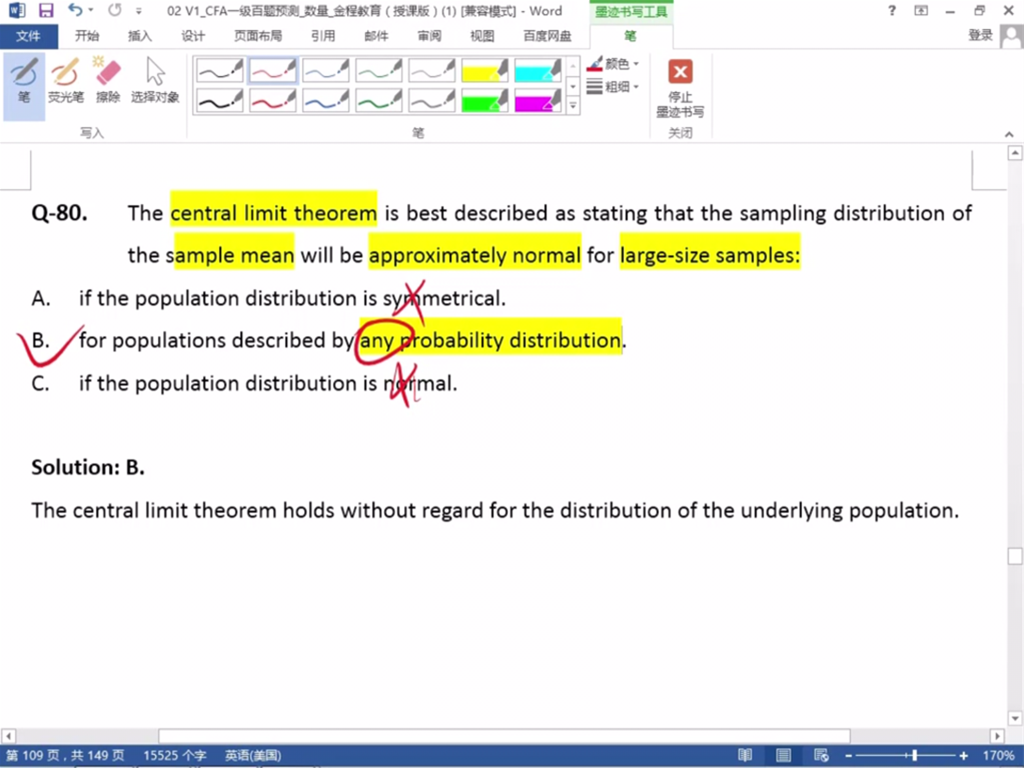Viewport: 1024px width, 768px height.
Task: Expand the pen styles gallery
Action: [573, 105]
